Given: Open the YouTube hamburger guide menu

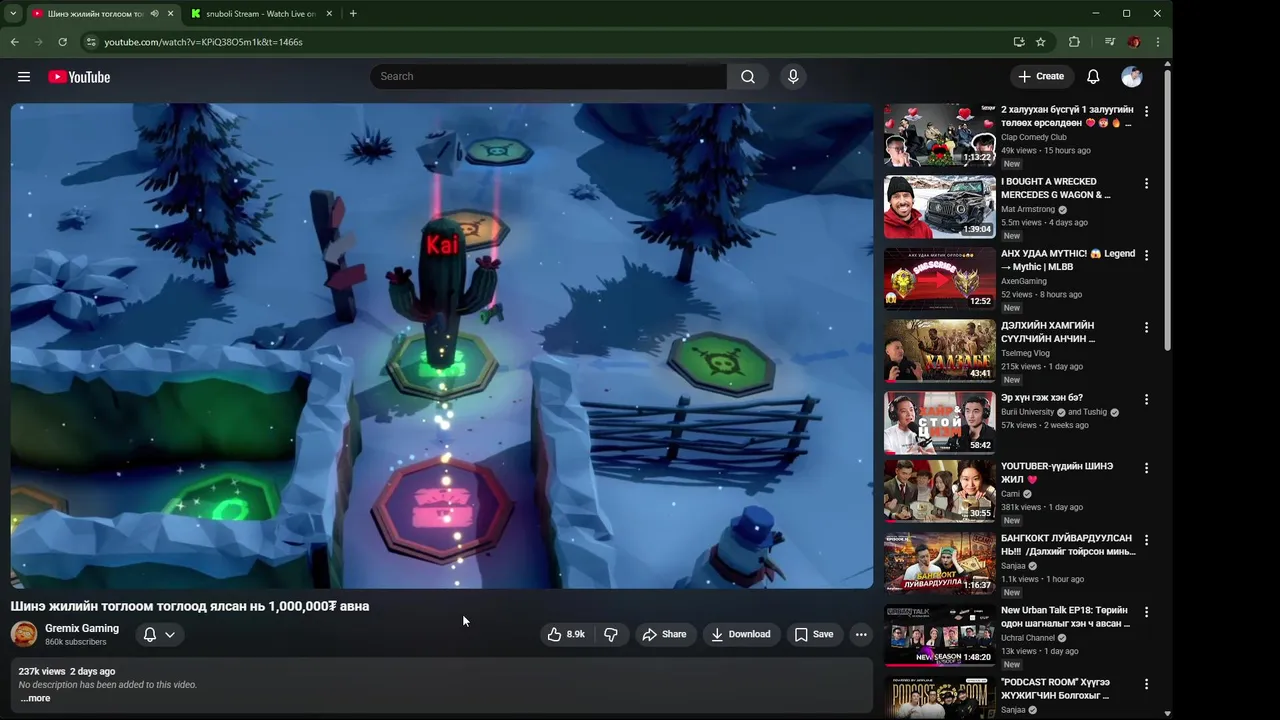Looking at the screenshot, I should point(24,77).
